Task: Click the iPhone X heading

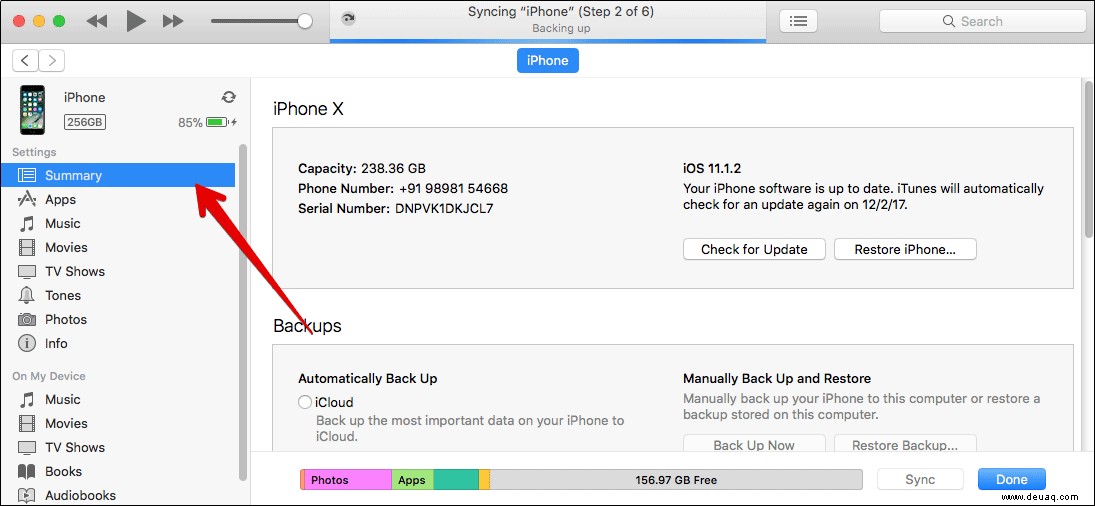Action: (308, 109)
